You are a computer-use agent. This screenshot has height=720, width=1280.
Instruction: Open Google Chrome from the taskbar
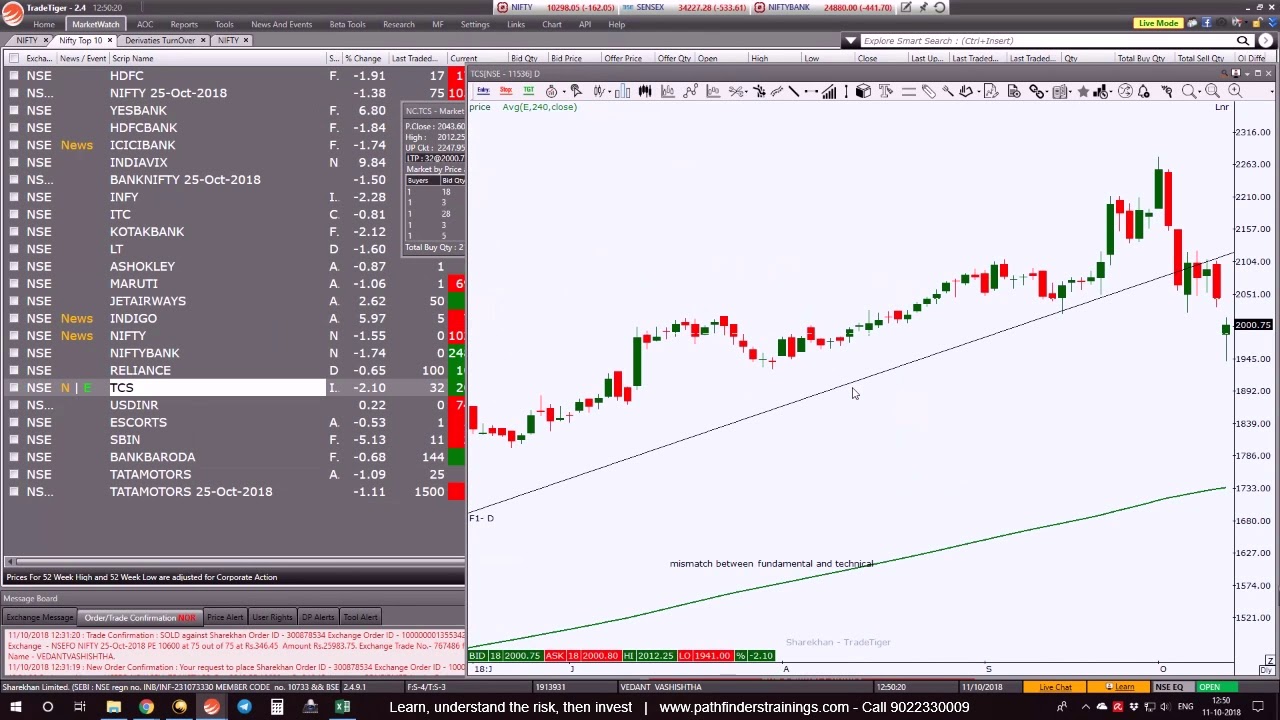pos(146,707)
